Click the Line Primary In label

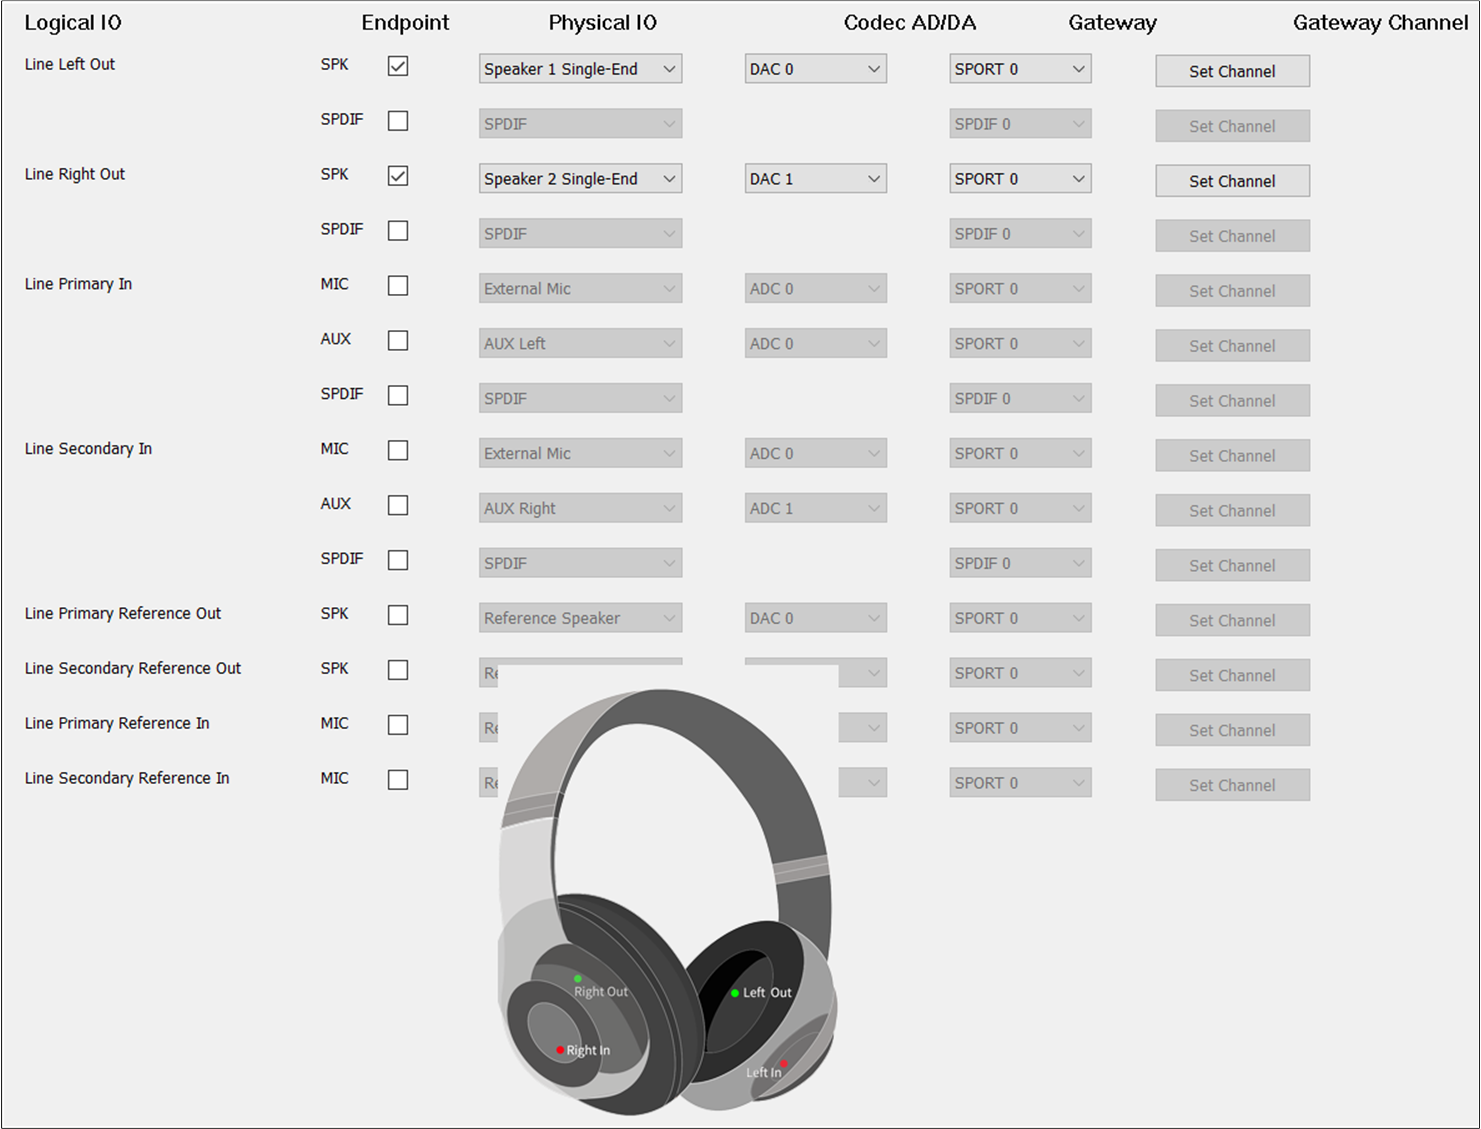click(x=78, y=284)
